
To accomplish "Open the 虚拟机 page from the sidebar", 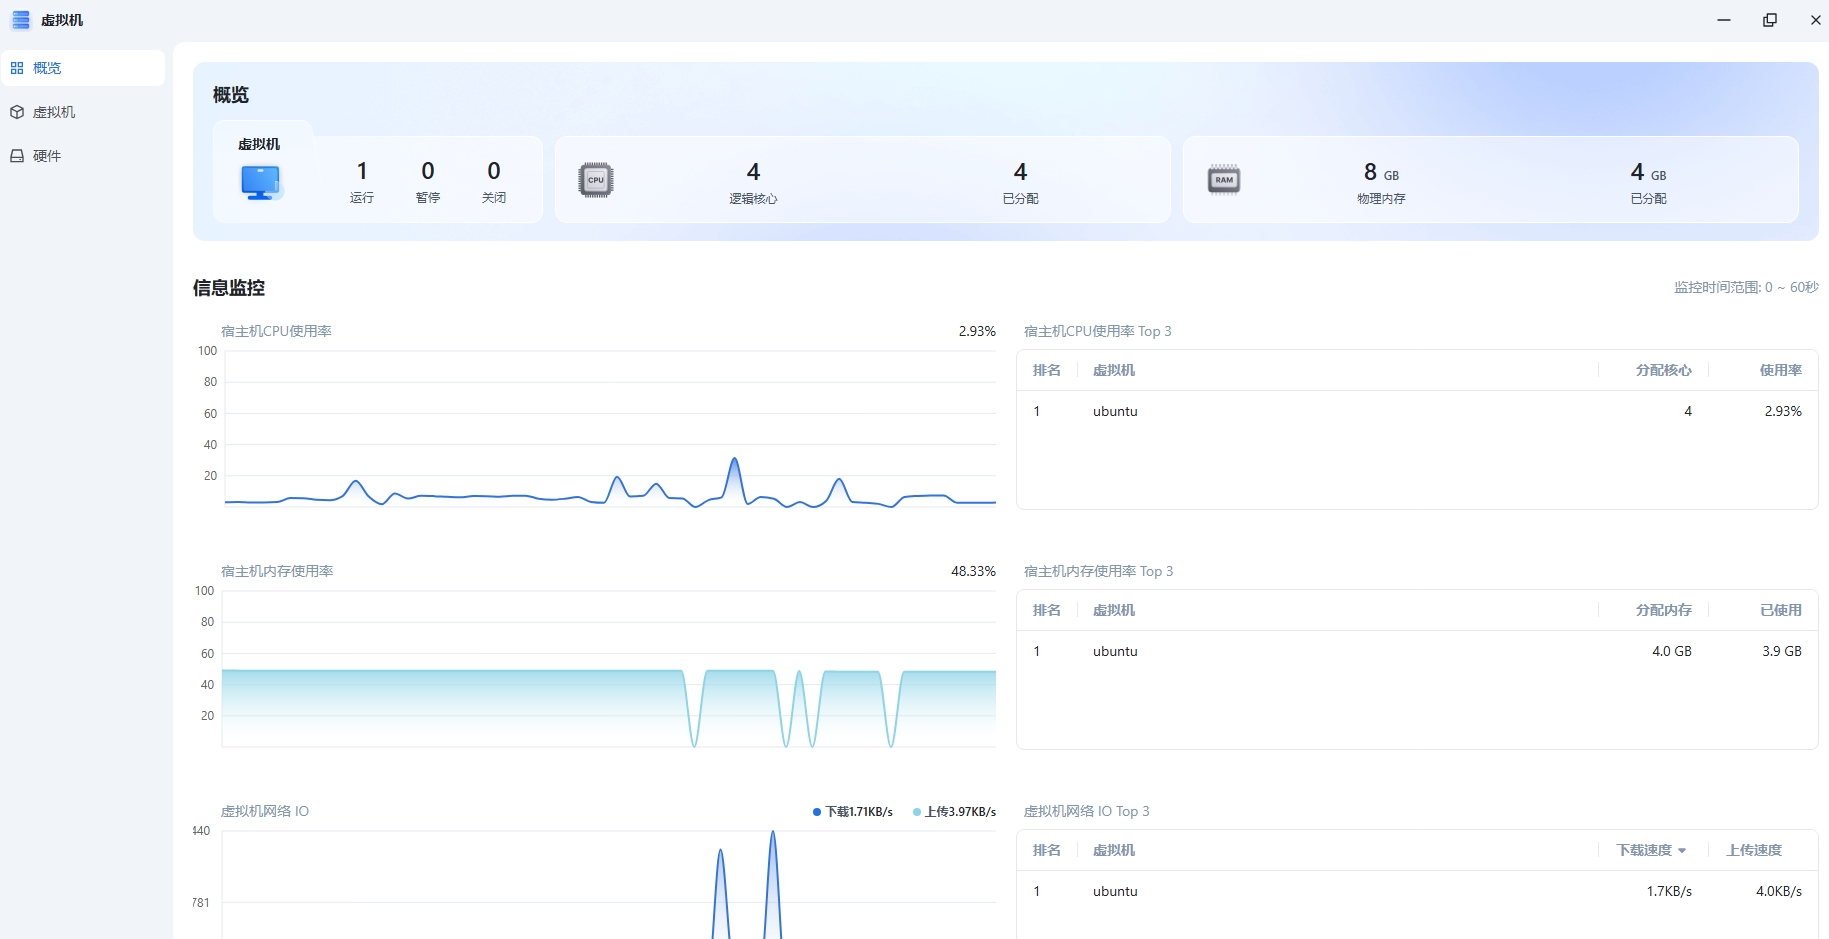I will [x=83, y=112].
